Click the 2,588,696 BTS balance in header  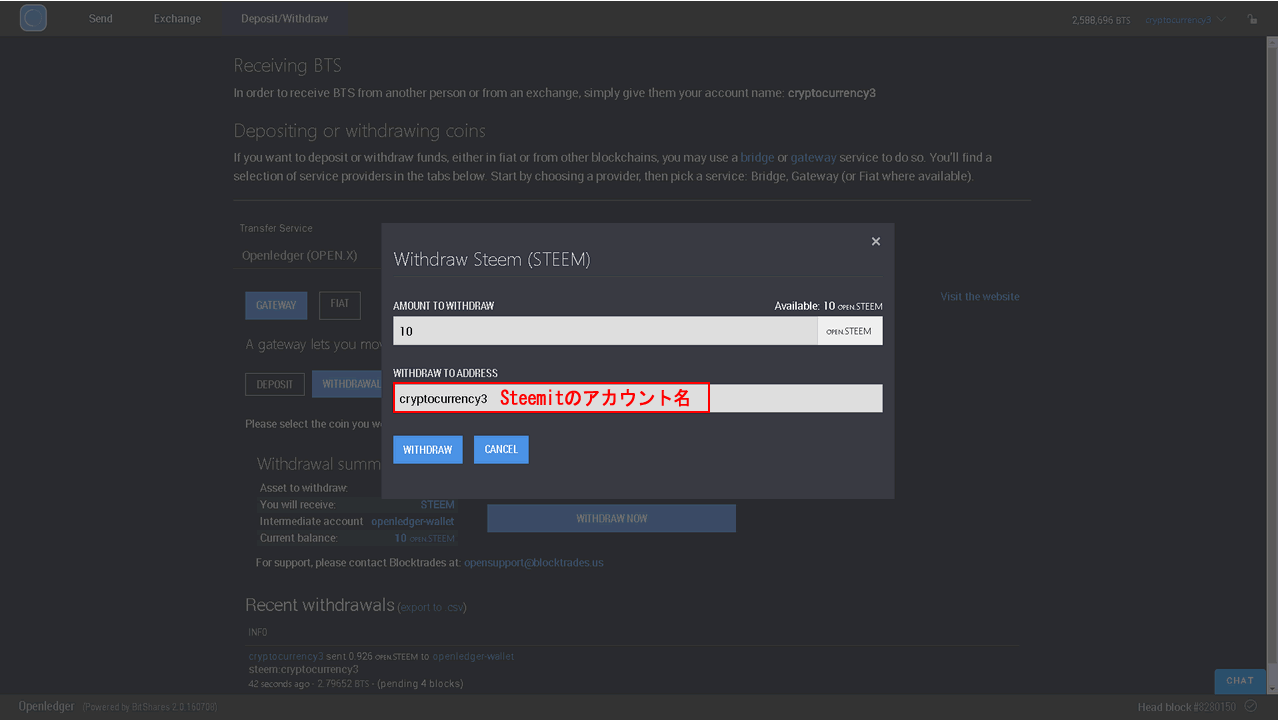click(x=1103, y=19)
